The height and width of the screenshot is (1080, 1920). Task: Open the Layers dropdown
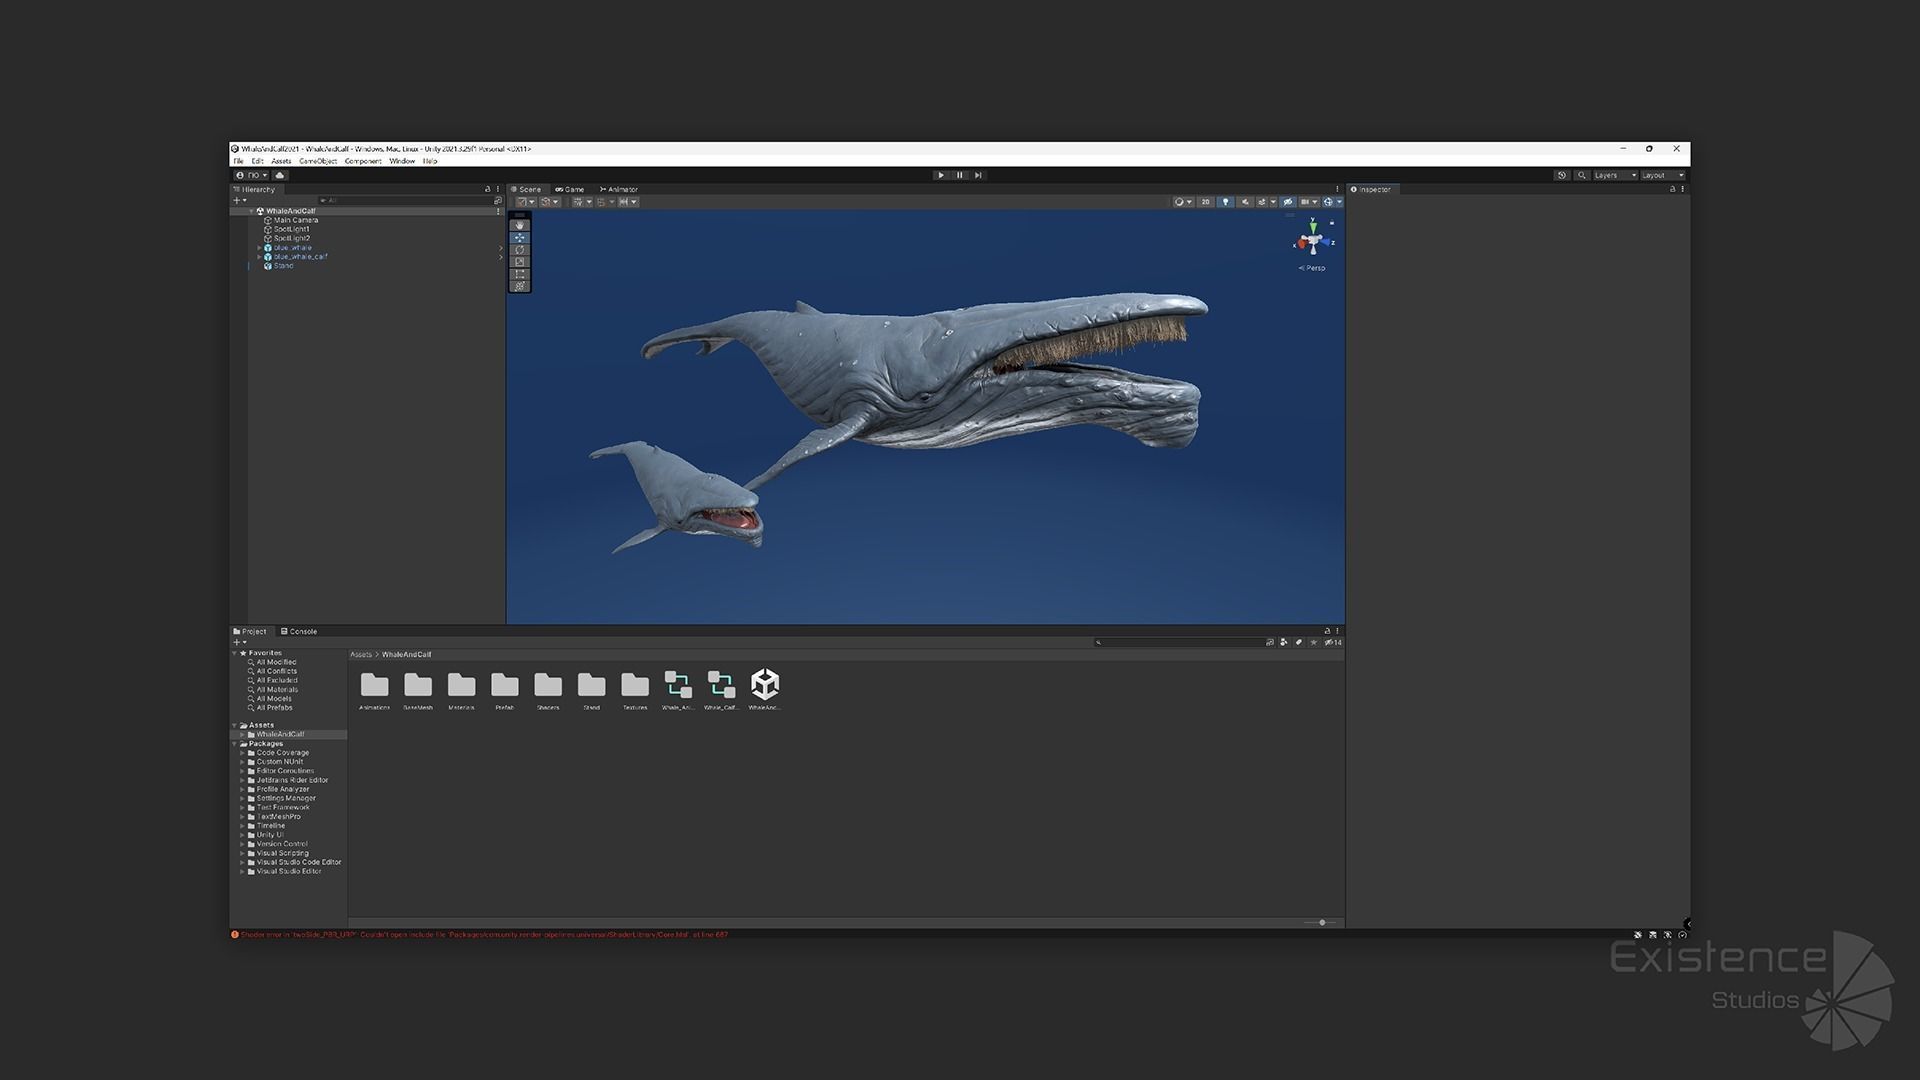coord(1615,175)
